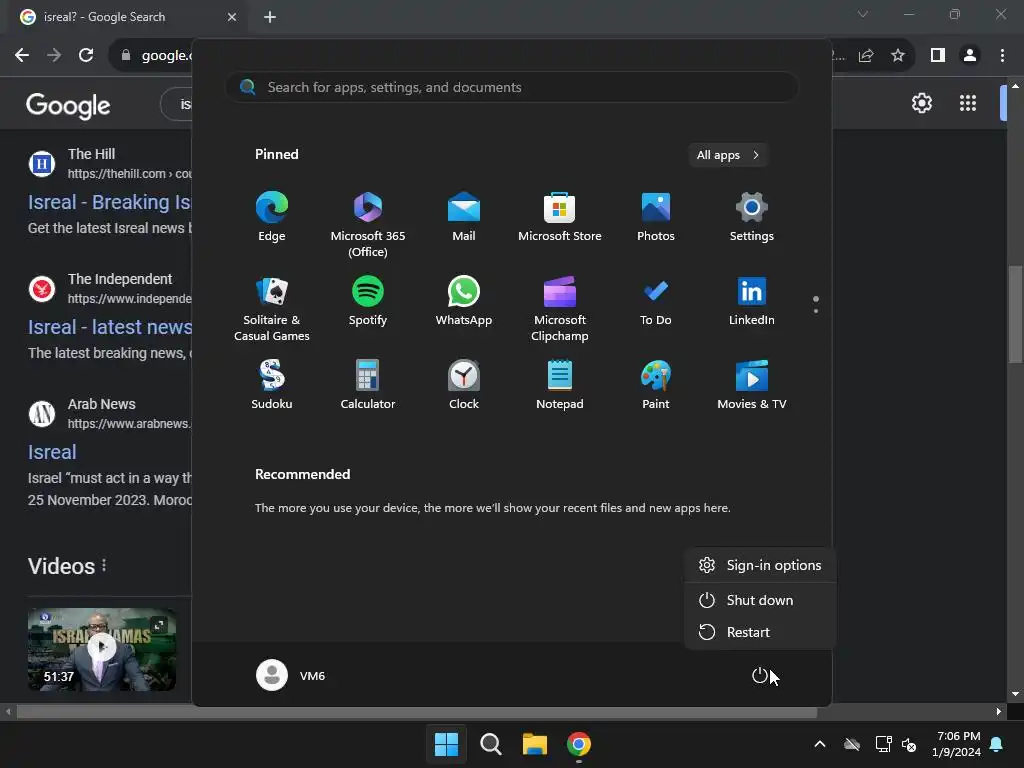This screenshot has width=1024, height=768.
Task: Switch to Chrome on the taskbar
Action: (579, 744)
